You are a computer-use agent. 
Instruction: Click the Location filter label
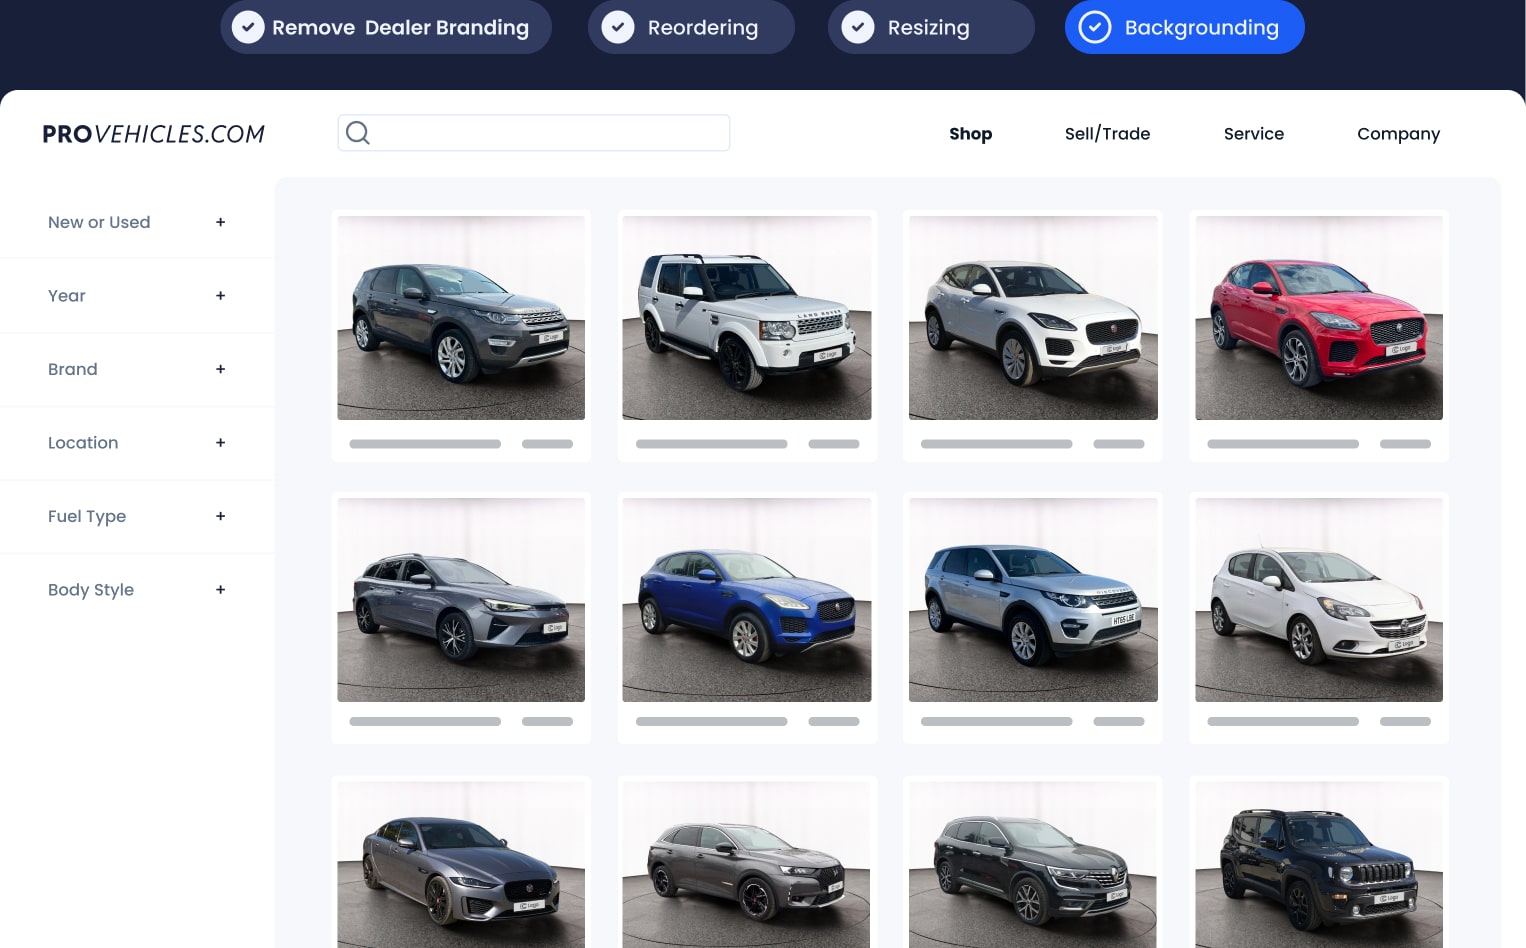[83, 443]
